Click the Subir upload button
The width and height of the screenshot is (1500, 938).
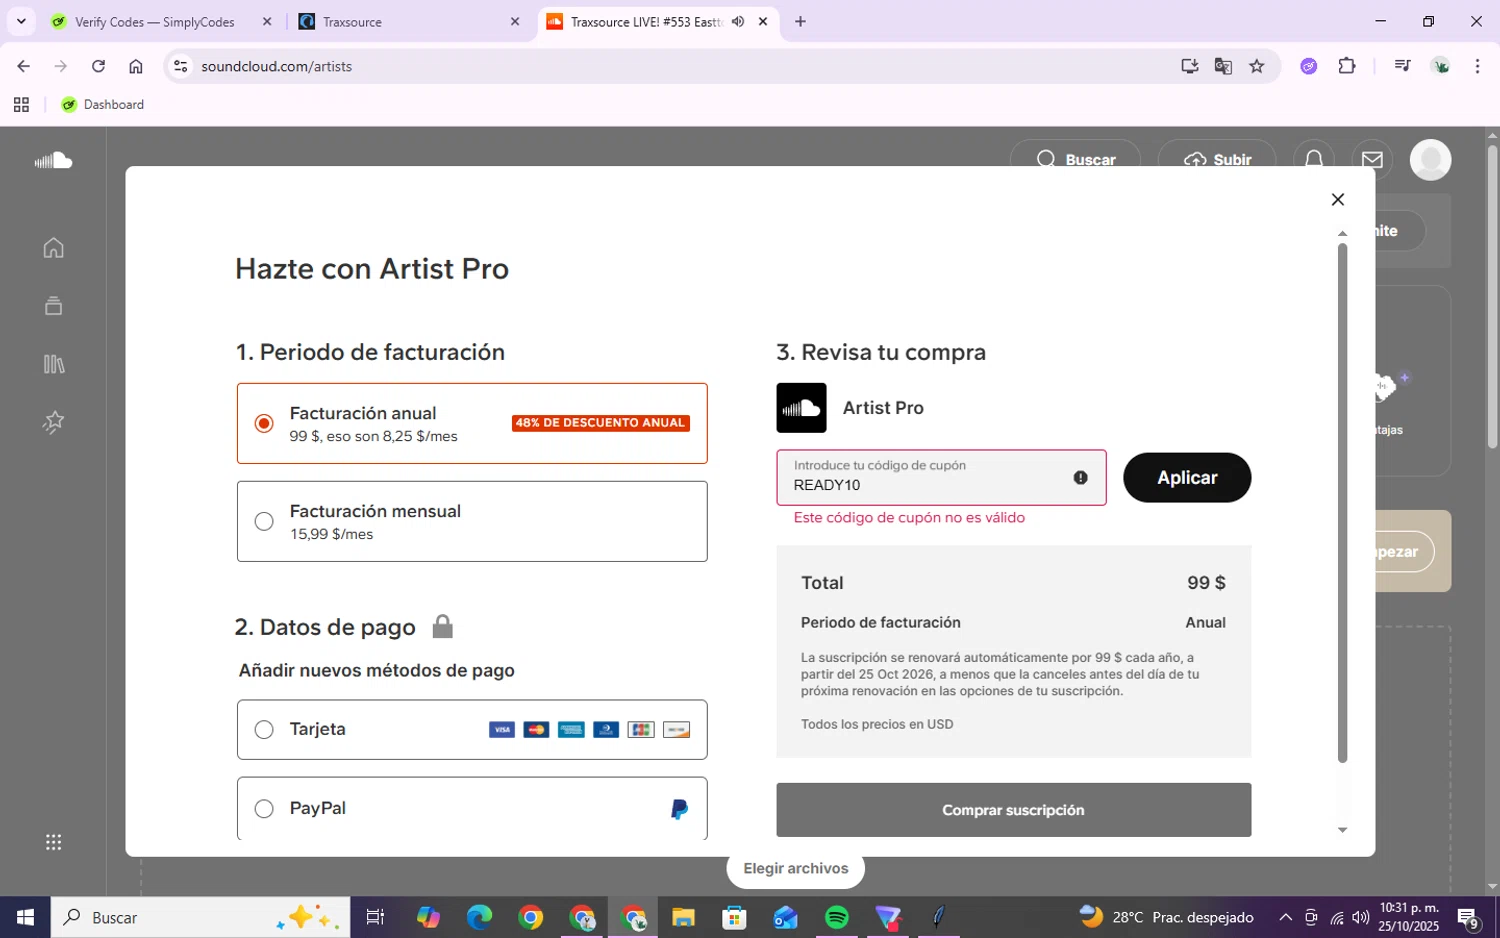tap(1217, 159)
